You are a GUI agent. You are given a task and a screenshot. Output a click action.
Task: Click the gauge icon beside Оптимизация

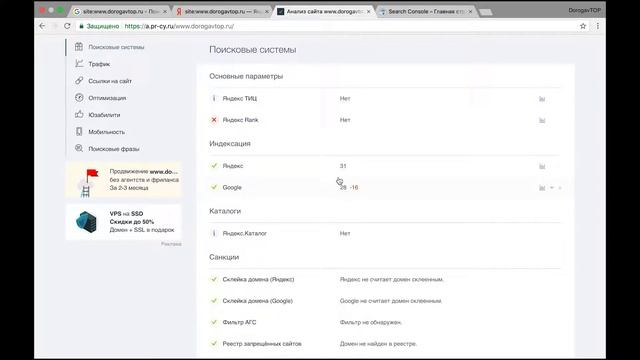point(79,98)
